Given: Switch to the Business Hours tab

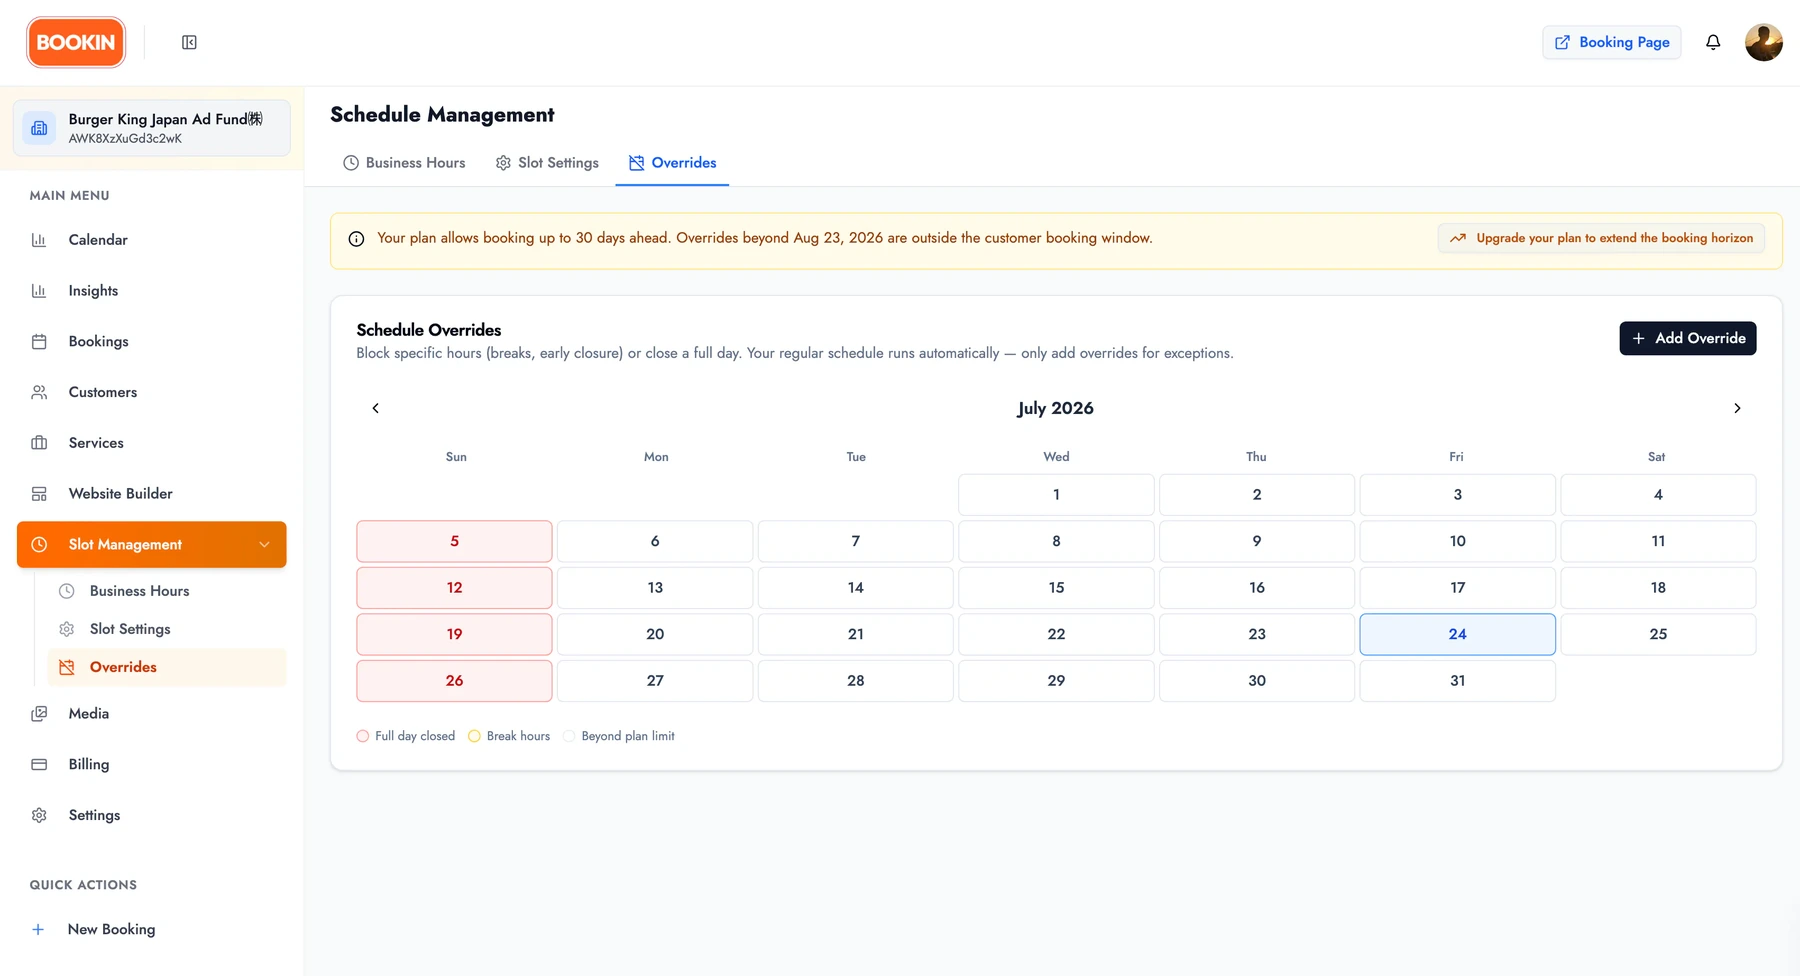Looking at the screenshot, I should pyautogui.click(x=404, y=163).
